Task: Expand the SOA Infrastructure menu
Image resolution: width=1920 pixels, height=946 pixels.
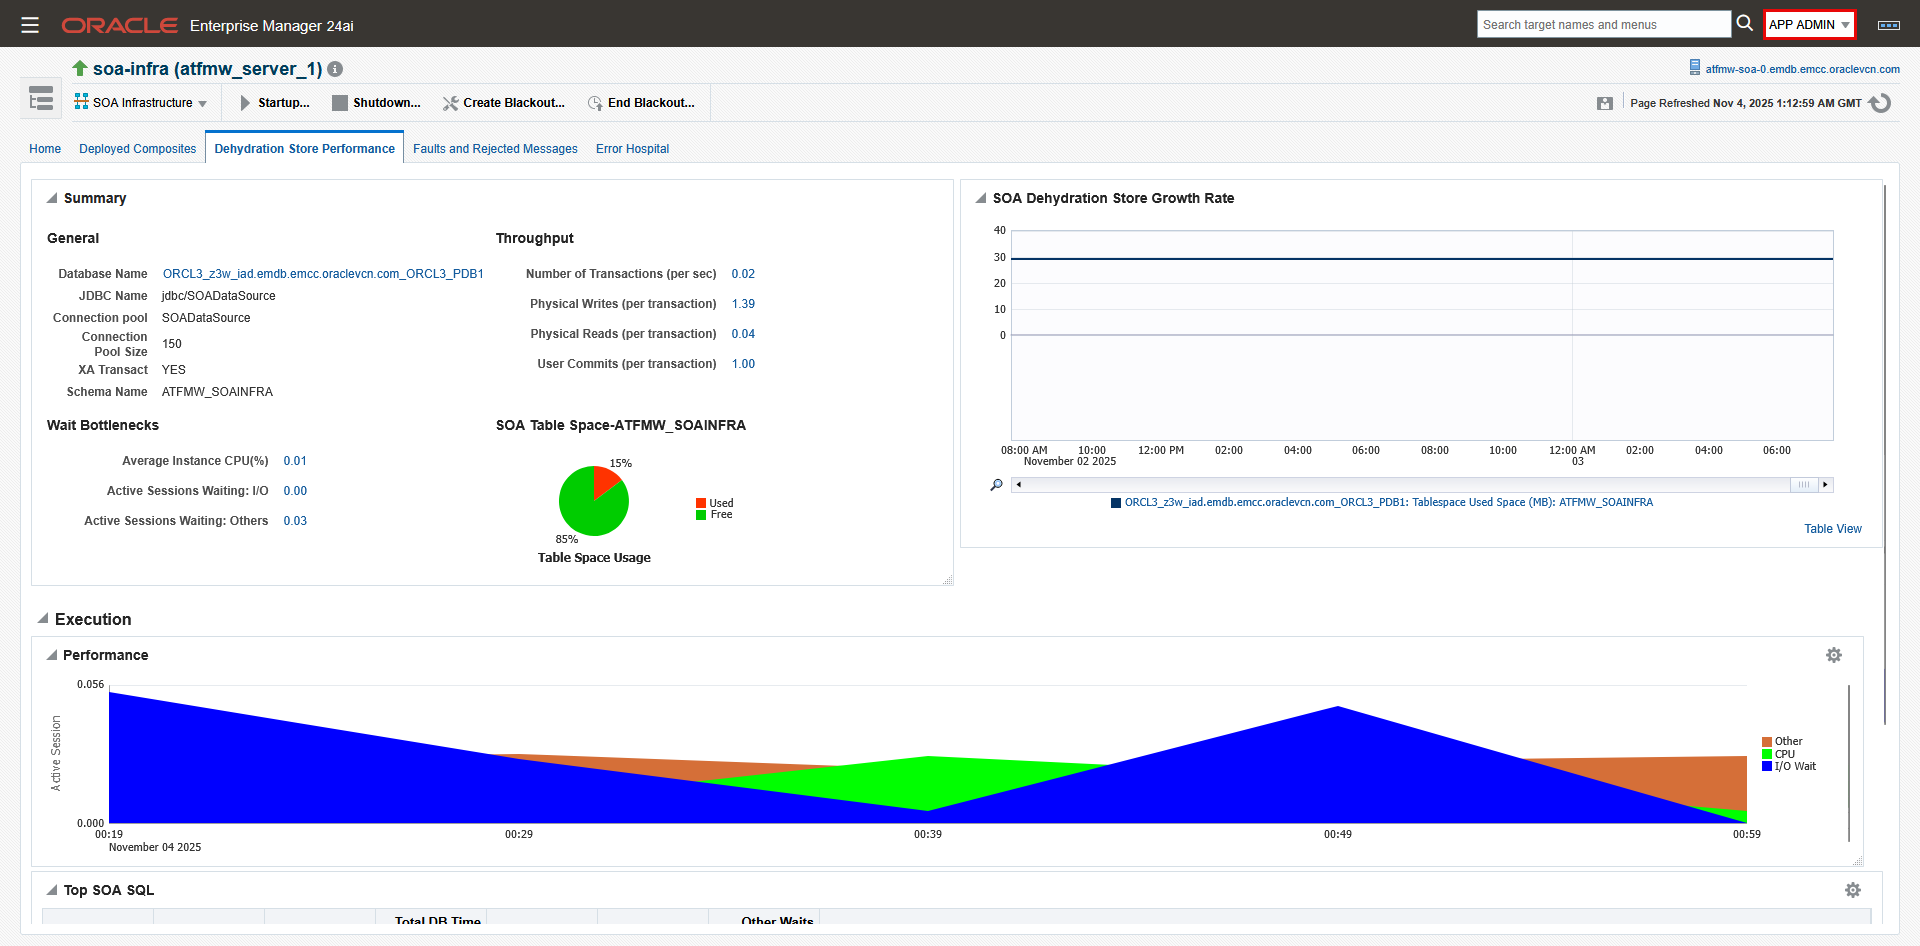Action: click(141, 103)
